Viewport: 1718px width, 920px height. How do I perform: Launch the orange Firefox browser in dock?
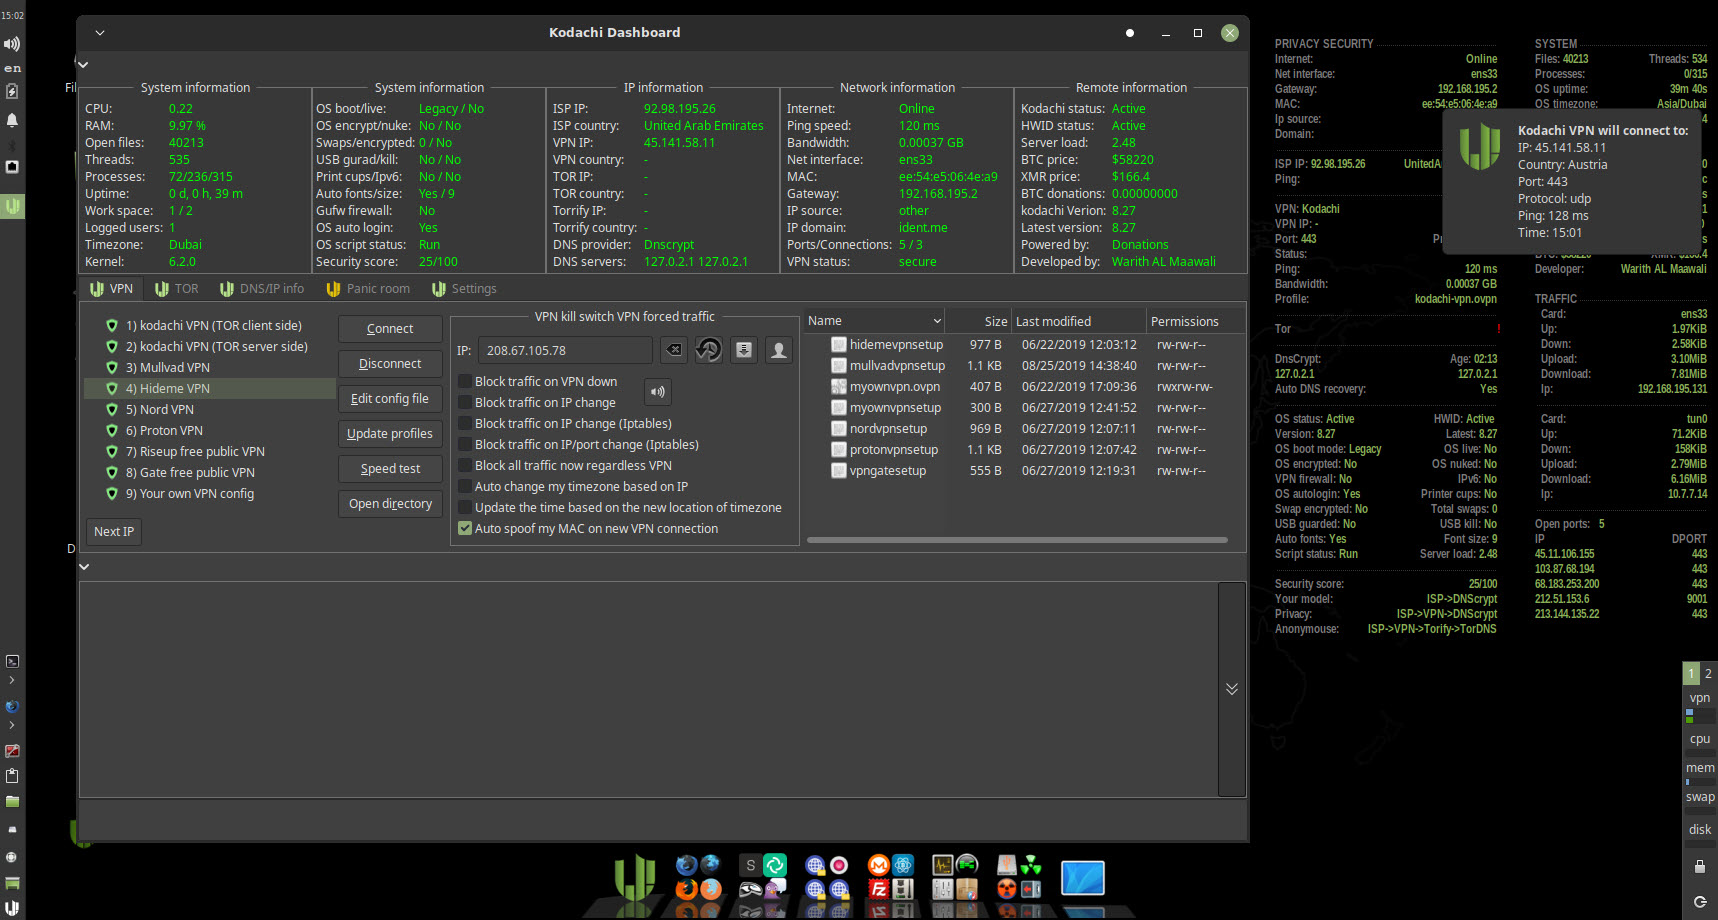pos(687,889)
